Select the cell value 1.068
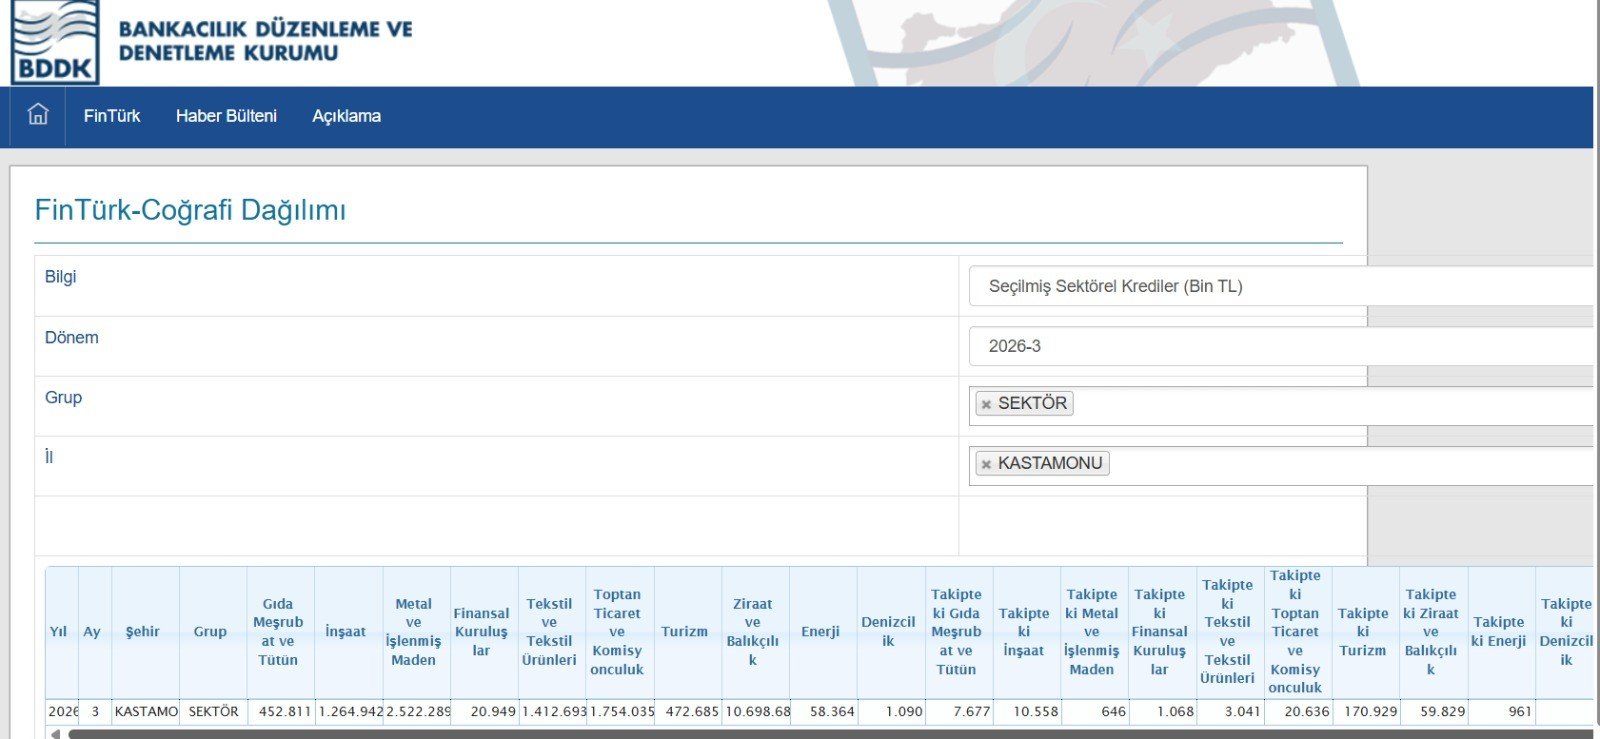 pos(1163,712)
